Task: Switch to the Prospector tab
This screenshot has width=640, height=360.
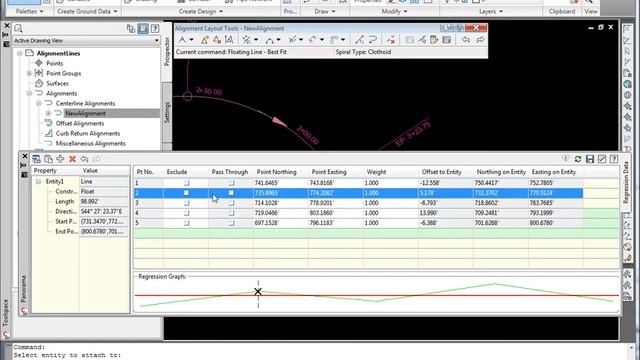Action: coord(167,51)
